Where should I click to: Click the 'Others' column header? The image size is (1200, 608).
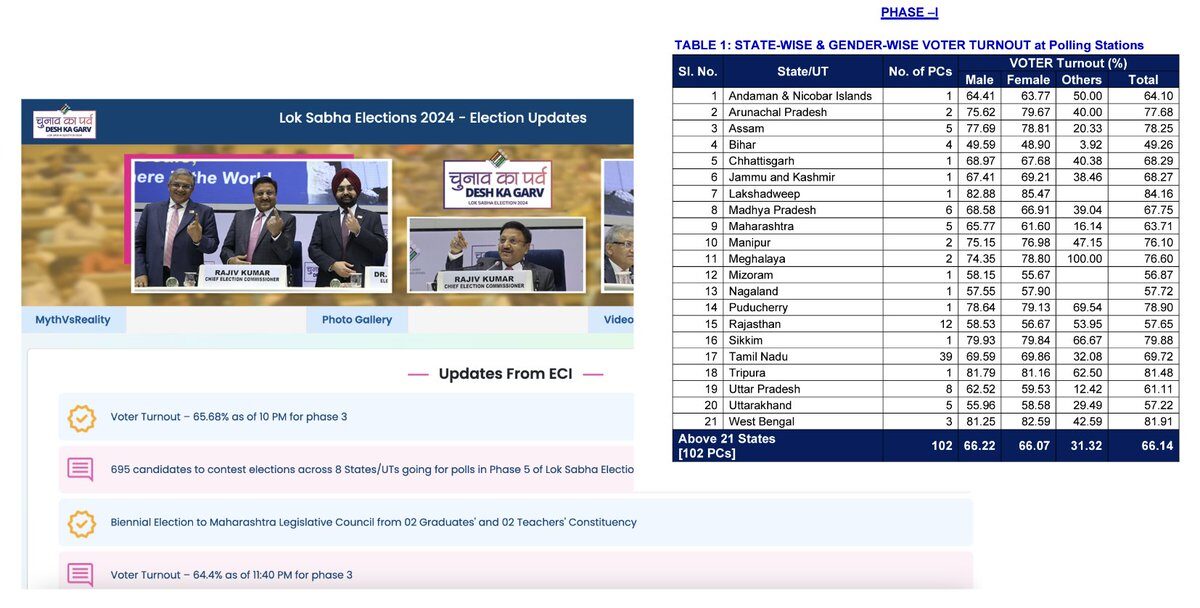tap(1081, 80)
